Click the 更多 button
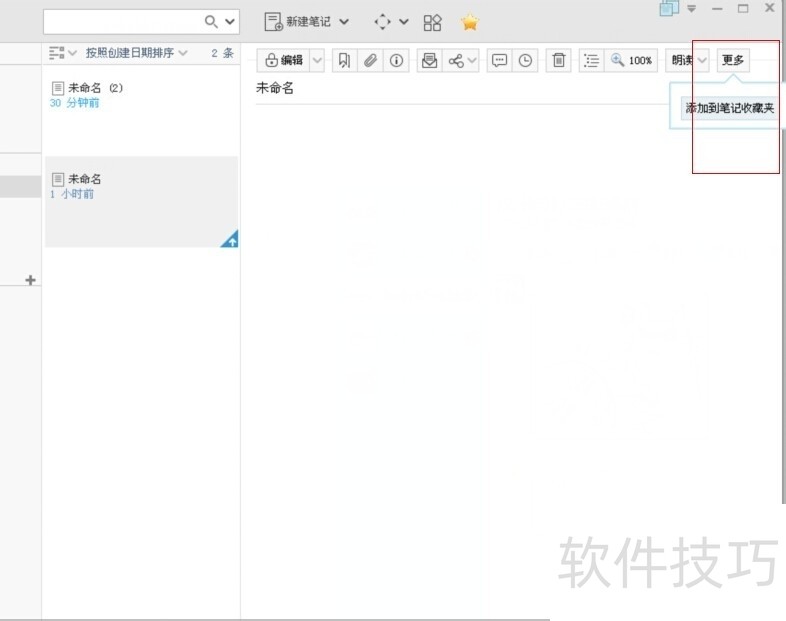Viewport: 786px width, 621px height. (x=733, y=60)
